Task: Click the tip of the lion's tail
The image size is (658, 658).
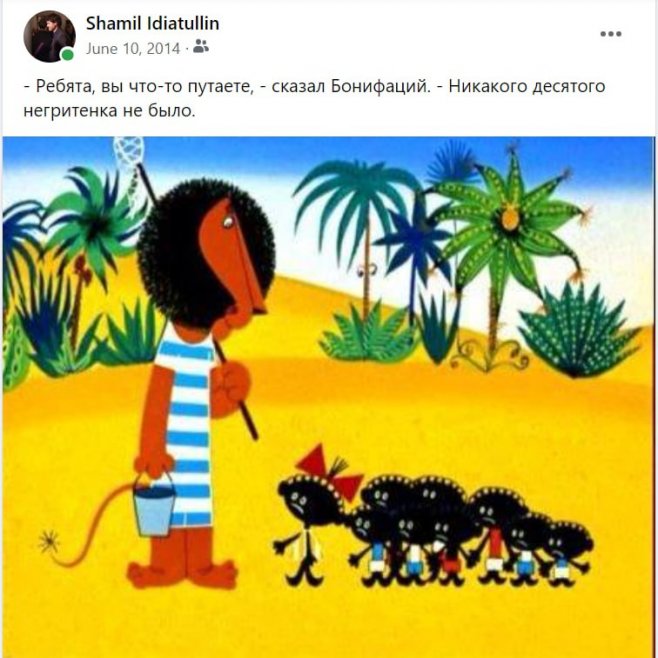Action: pyautogui.click(x=50, y=541)
